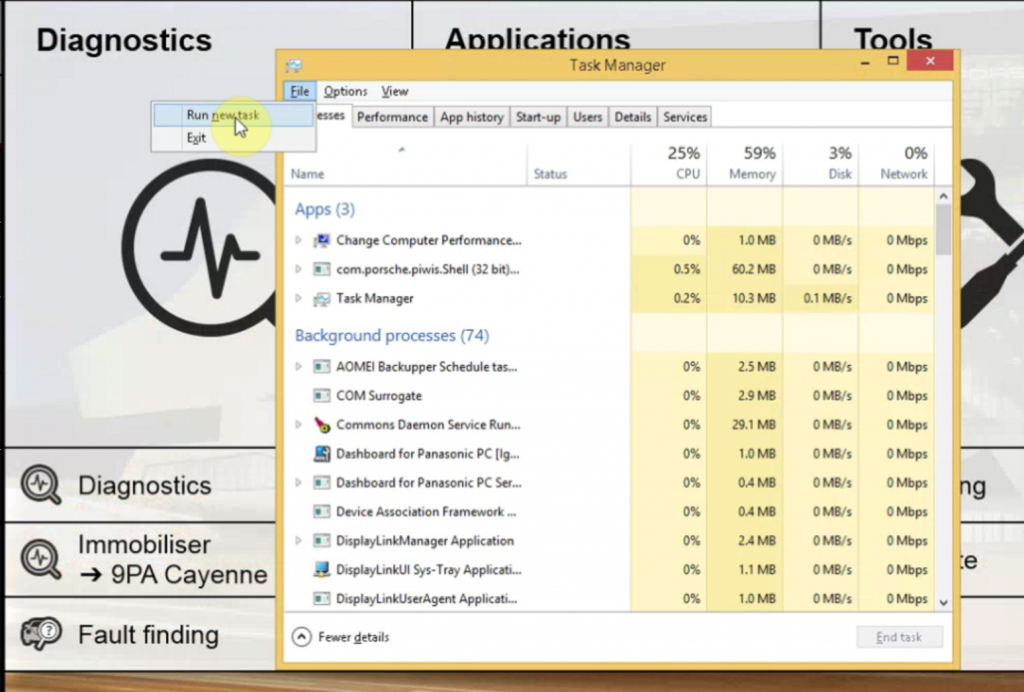The width and height of the screenshot is (1024, 692).
Task: Click the DisplayLinkUserAgent Application icon
Action: click(321, 599)
